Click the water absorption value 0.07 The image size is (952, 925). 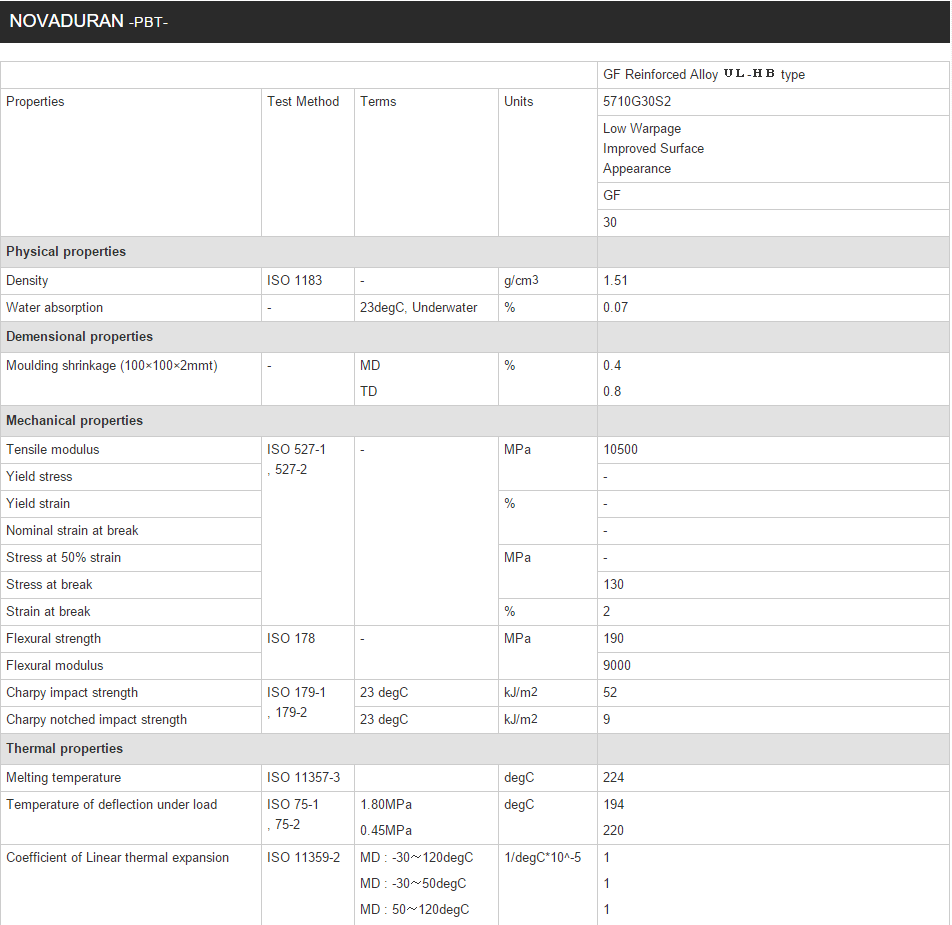point(615,308)
